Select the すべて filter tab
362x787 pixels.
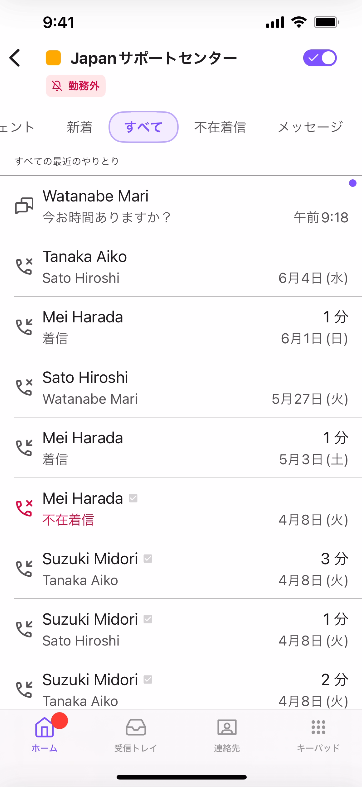144,127
